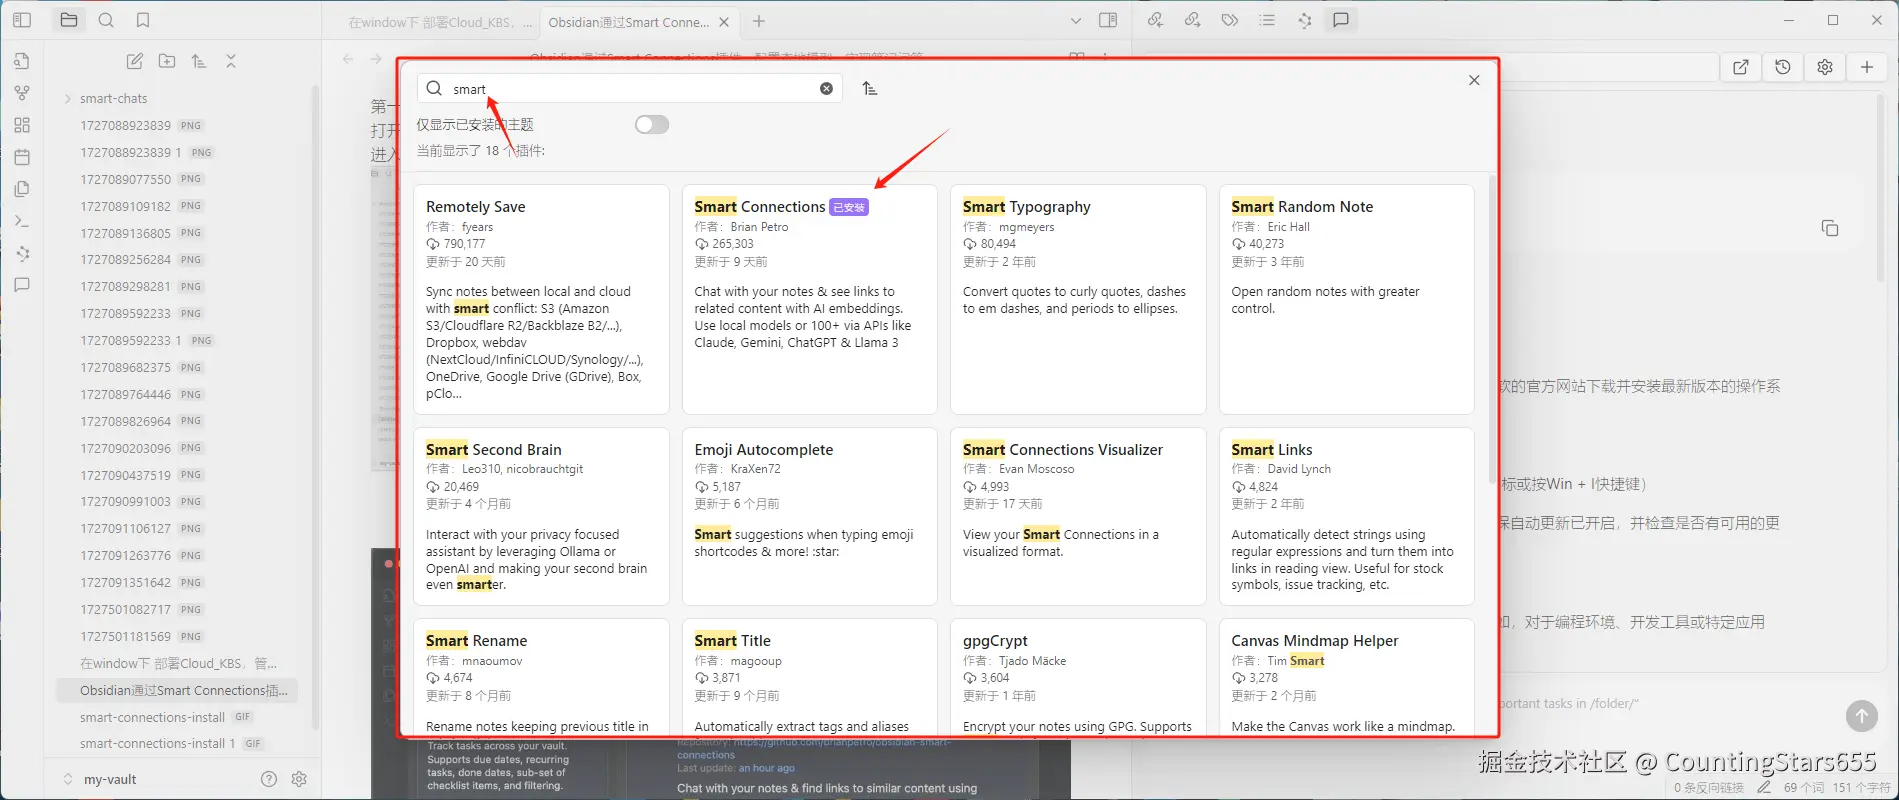This screenshot has width=1899, height=800.
Task: Focus the plugin search field containing smart
Action: pyautogui.click(x=630, y=88)
